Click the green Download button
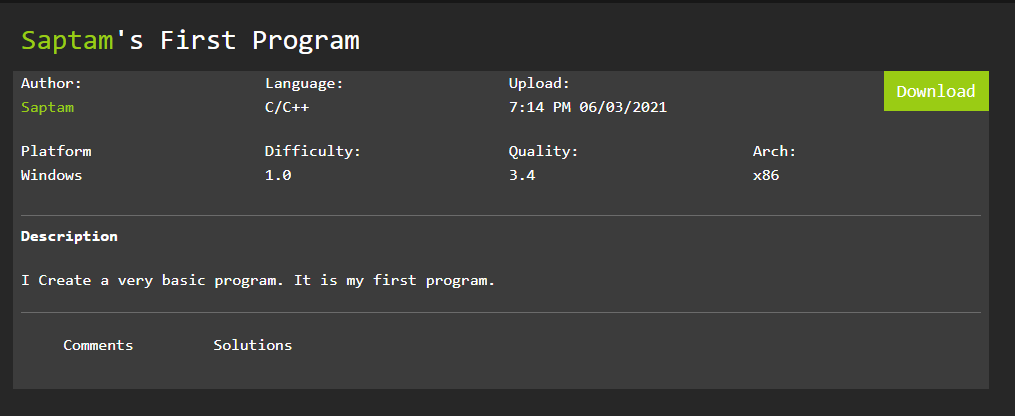 tap(936, 91)
